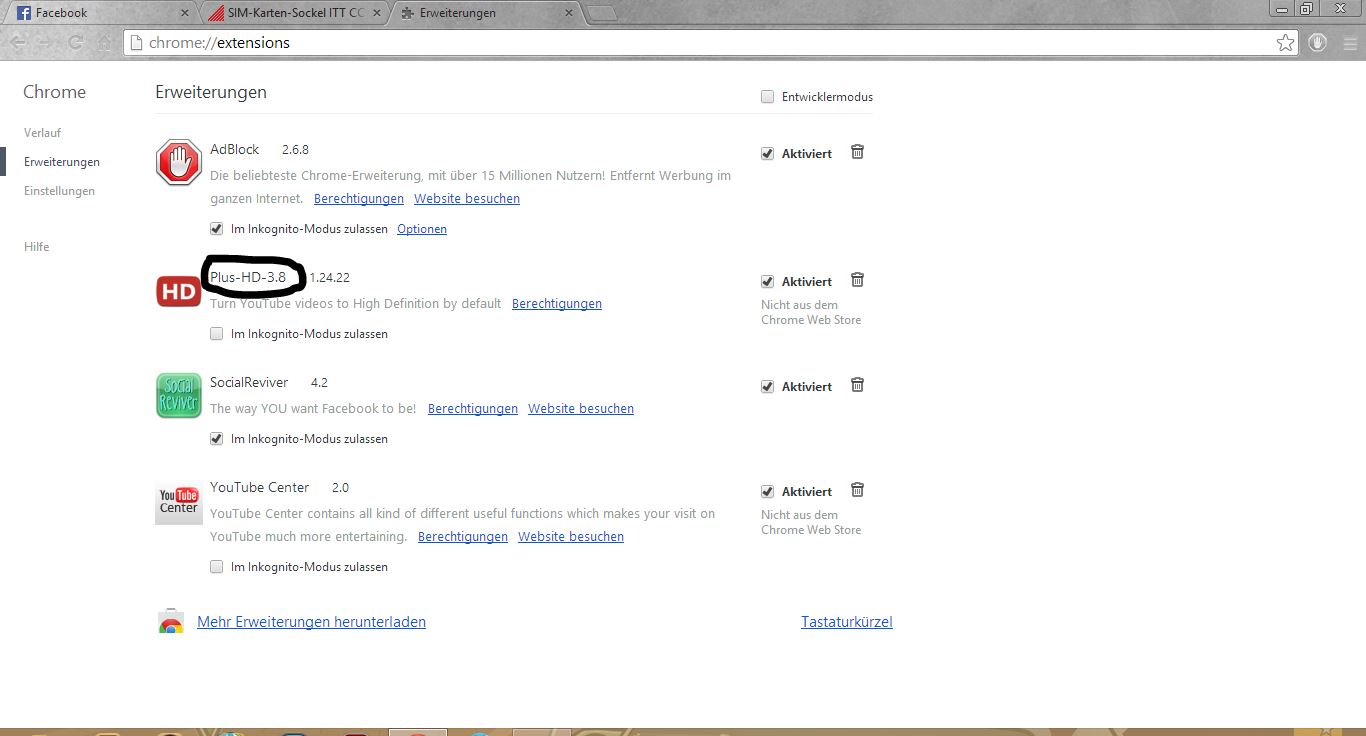This screenshot has width=1366, height=736.
Task: Click YouTube Center Website besuchen link
Action: (x=571, y=537)
